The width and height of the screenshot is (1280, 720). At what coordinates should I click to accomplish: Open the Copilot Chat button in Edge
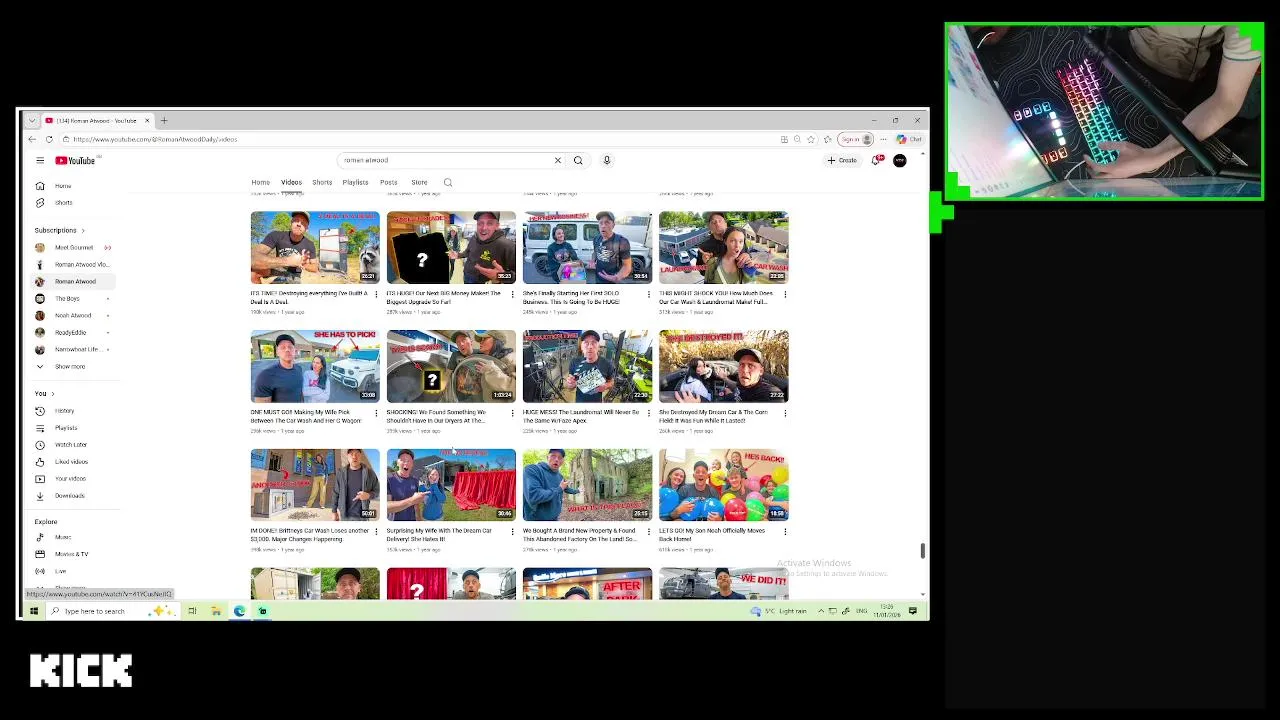[x=910, y=139]
